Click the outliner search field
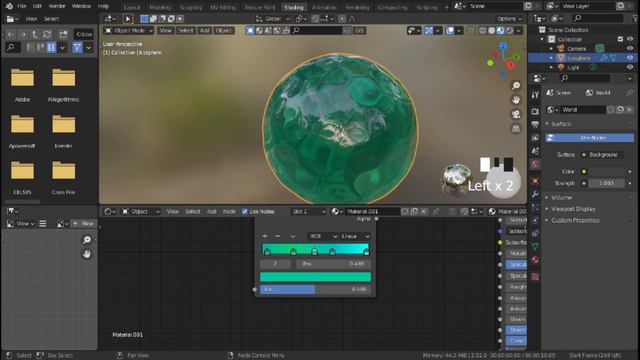This screenshot has width=640, height=360. click(x=598, y=18)
